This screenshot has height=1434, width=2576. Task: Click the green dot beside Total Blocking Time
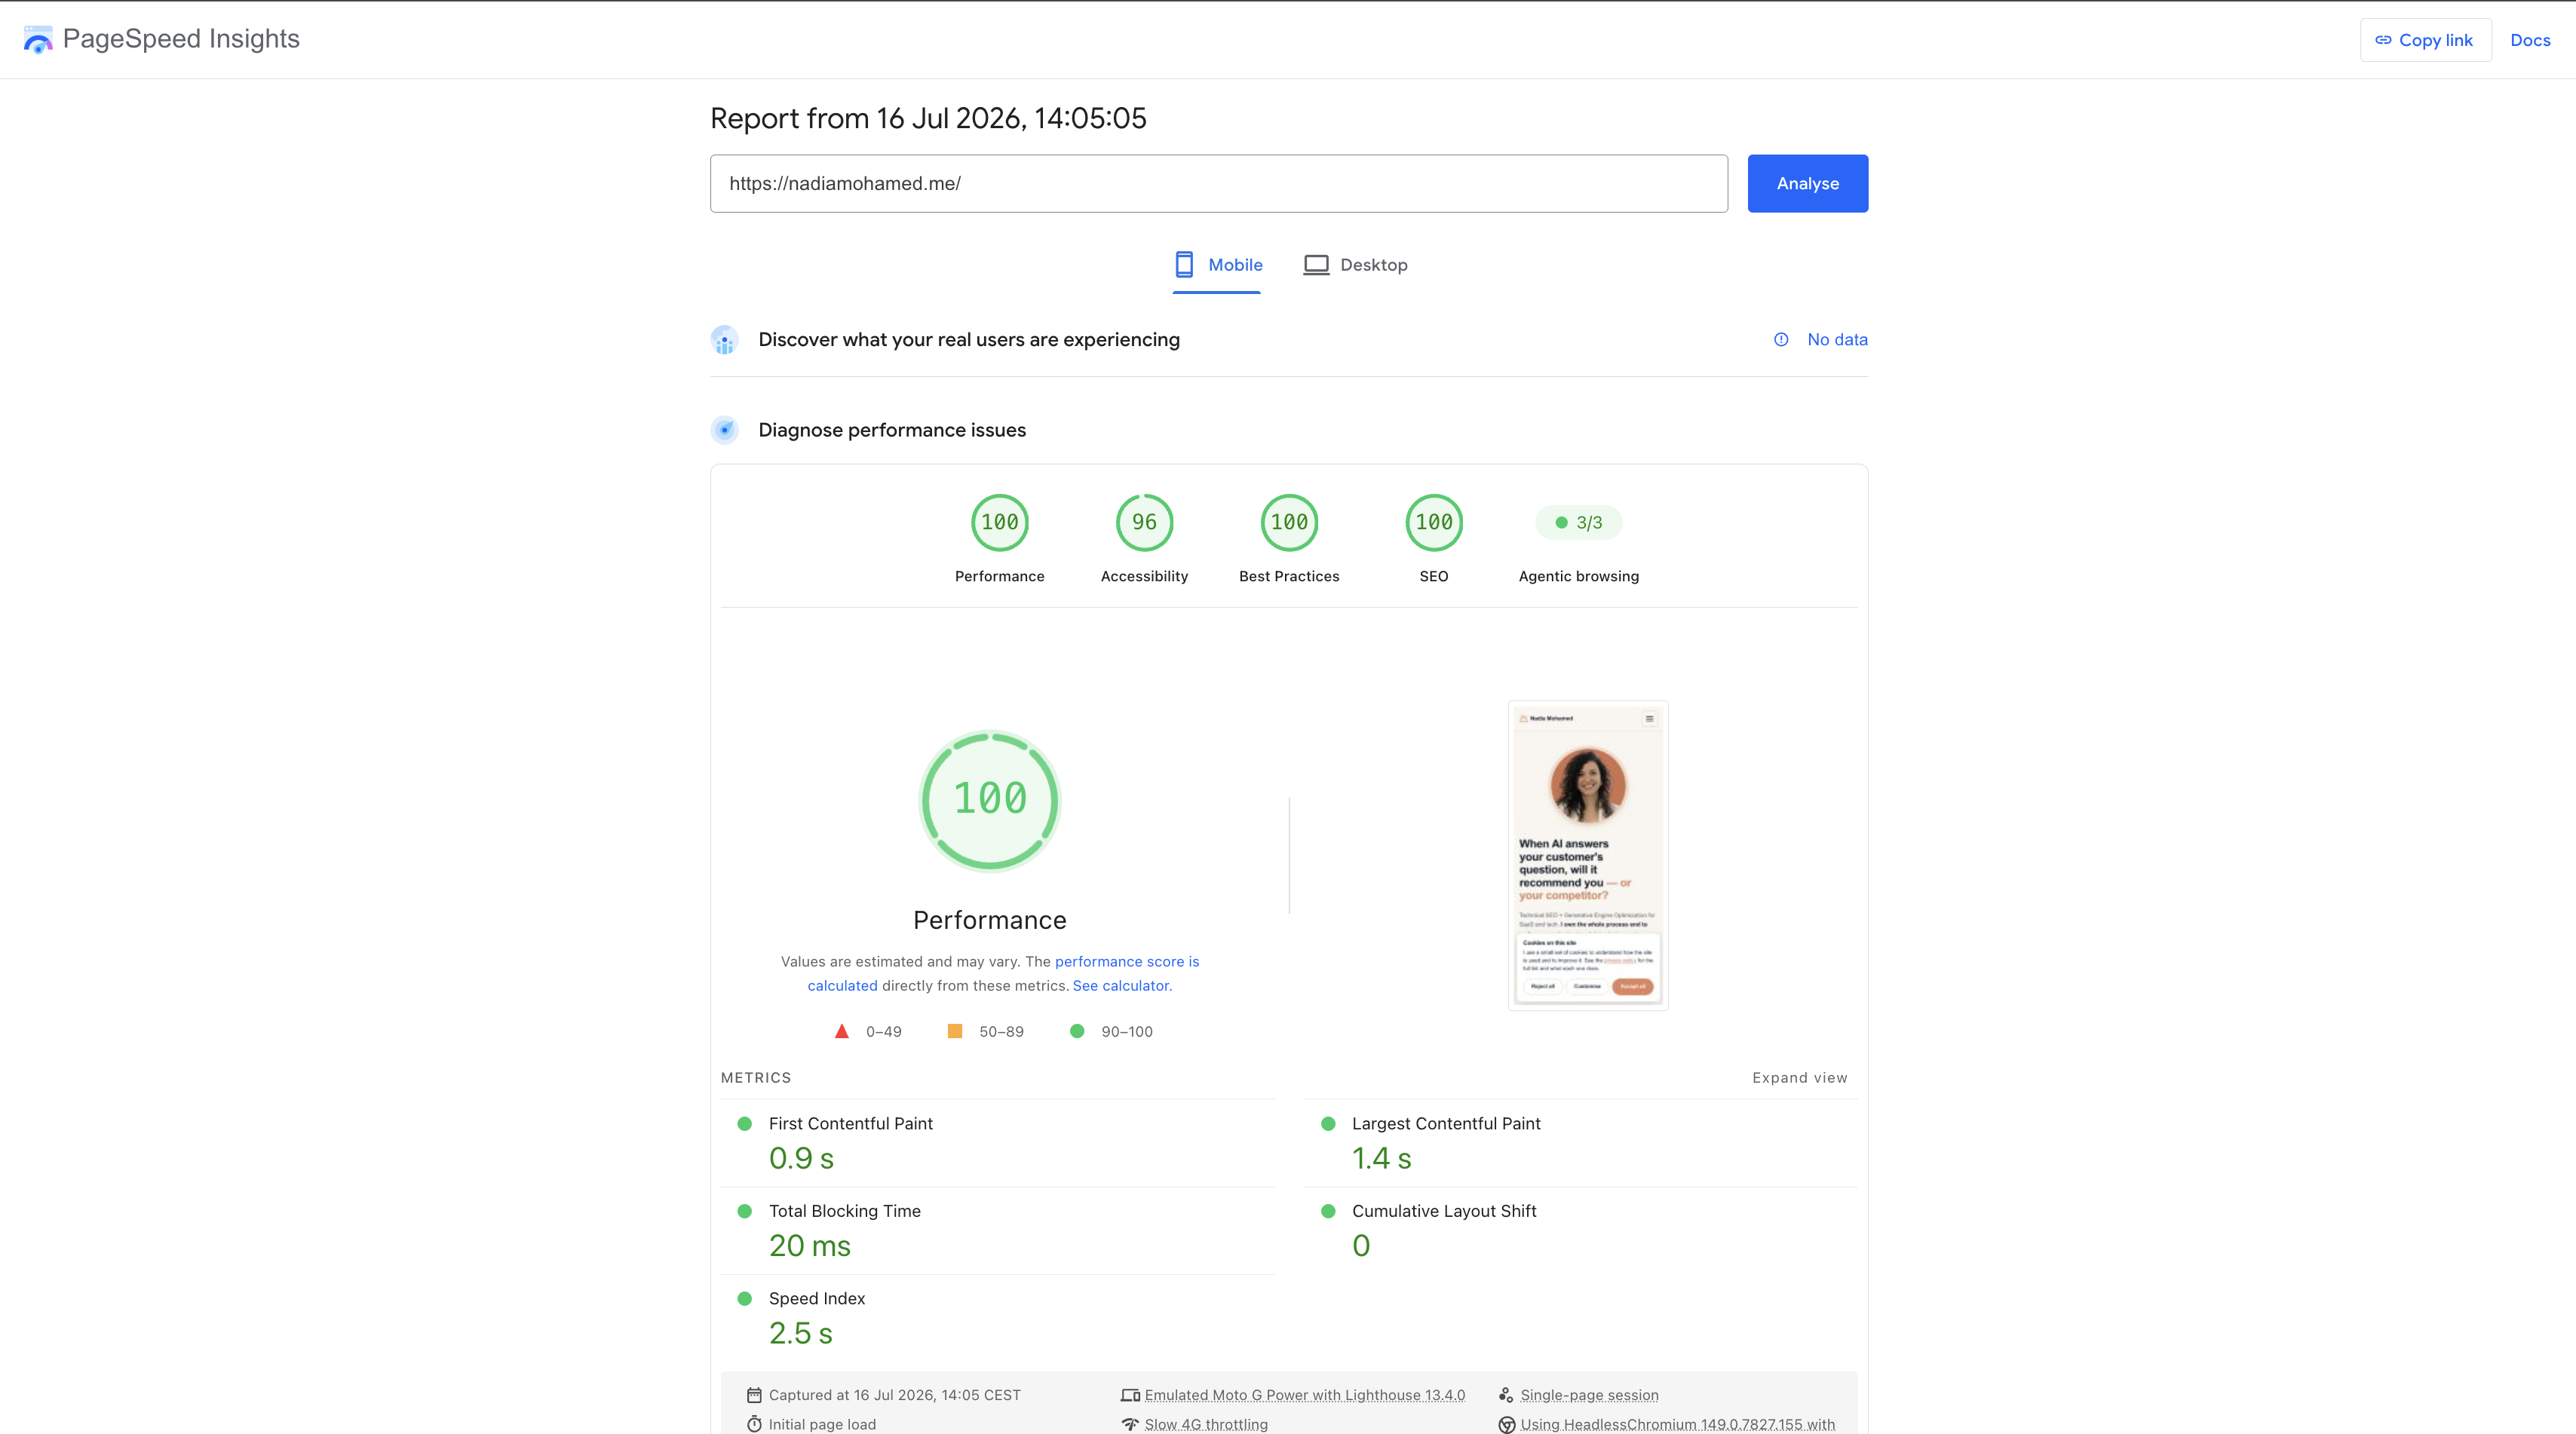coord(744,1211)
